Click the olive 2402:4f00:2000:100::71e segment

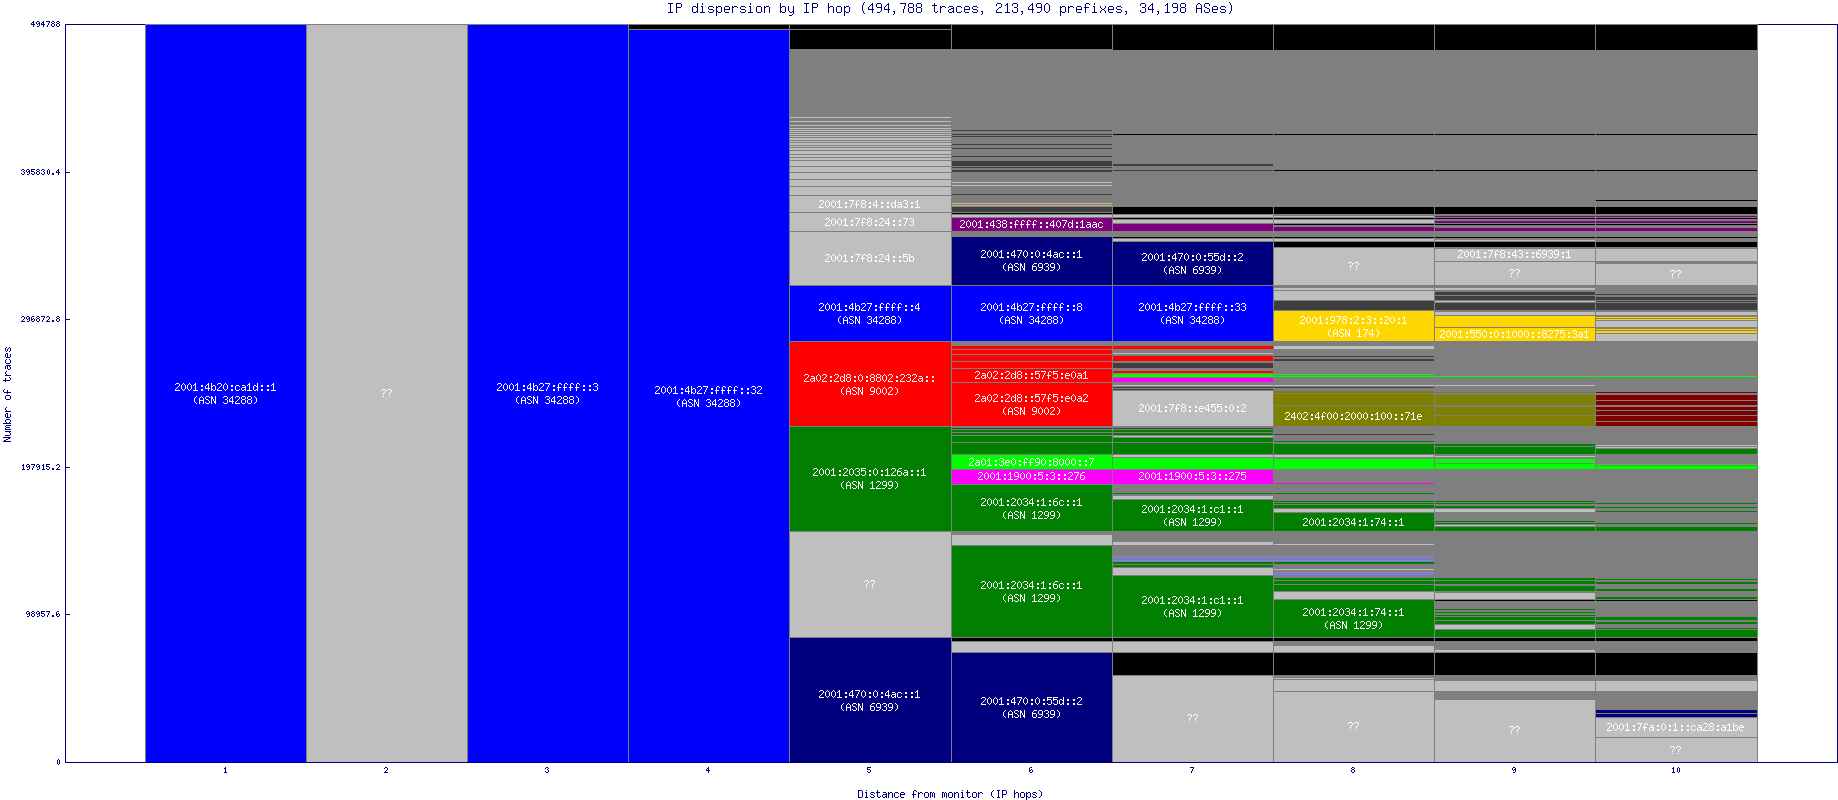[1353, 416]
